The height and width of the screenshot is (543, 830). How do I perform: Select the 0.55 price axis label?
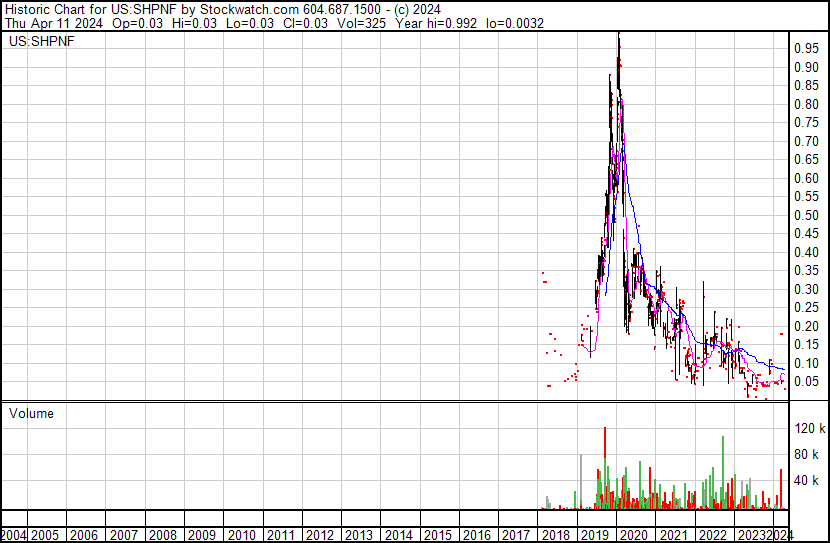tap(806, 197)
